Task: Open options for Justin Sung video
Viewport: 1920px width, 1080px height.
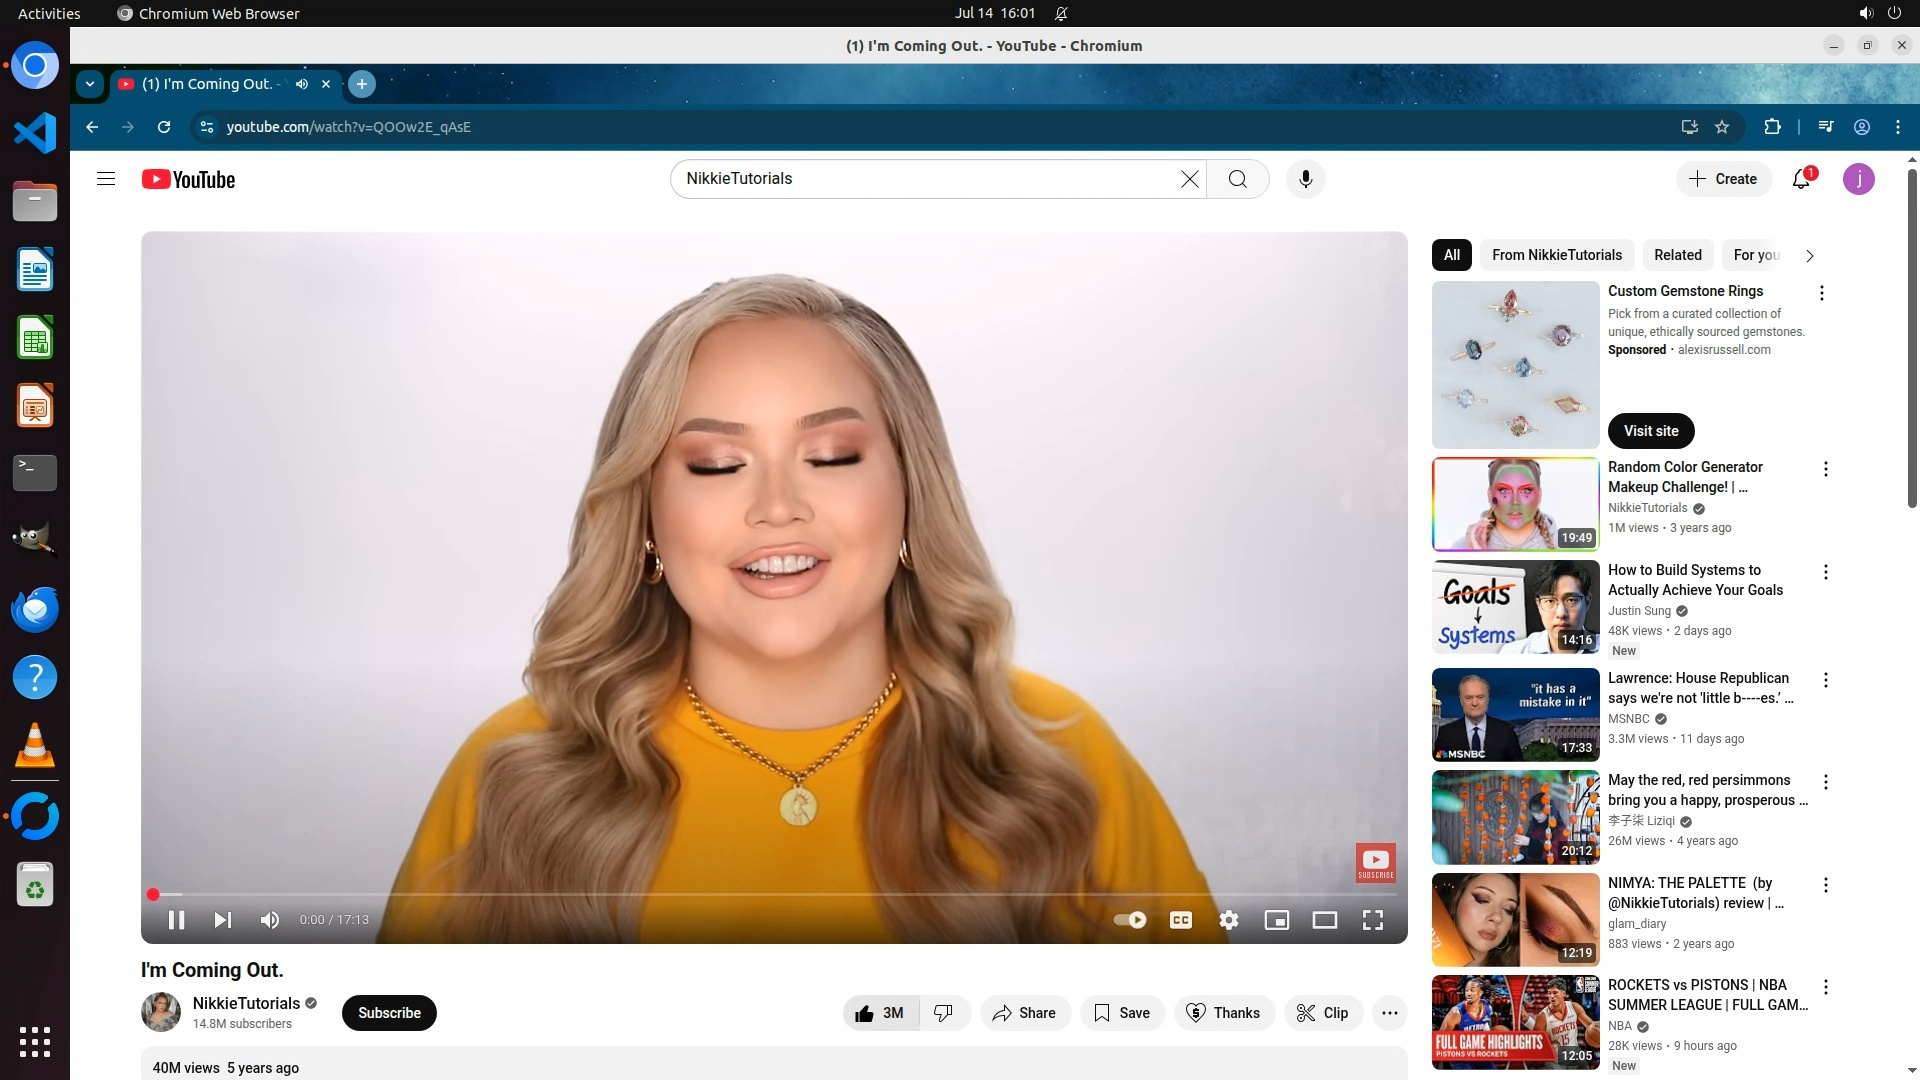Action: pos(1825,572)
